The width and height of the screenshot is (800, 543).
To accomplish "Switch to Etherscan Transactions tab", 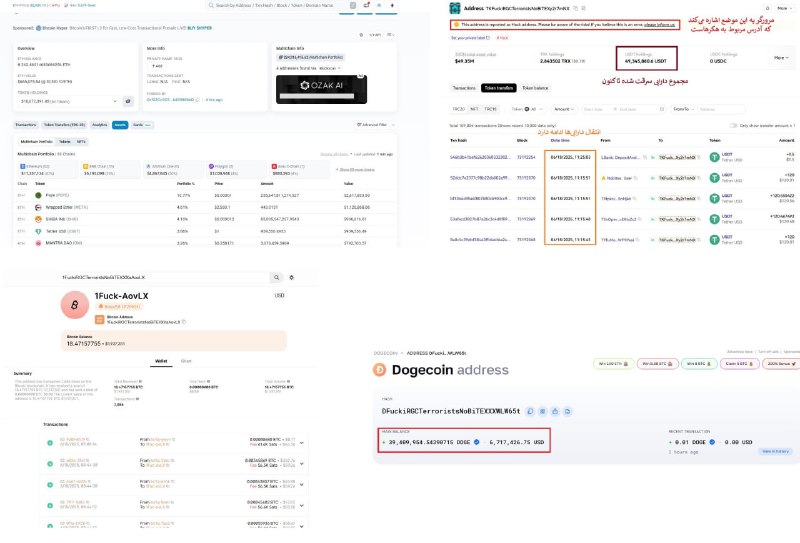I will tap(26, 125).
